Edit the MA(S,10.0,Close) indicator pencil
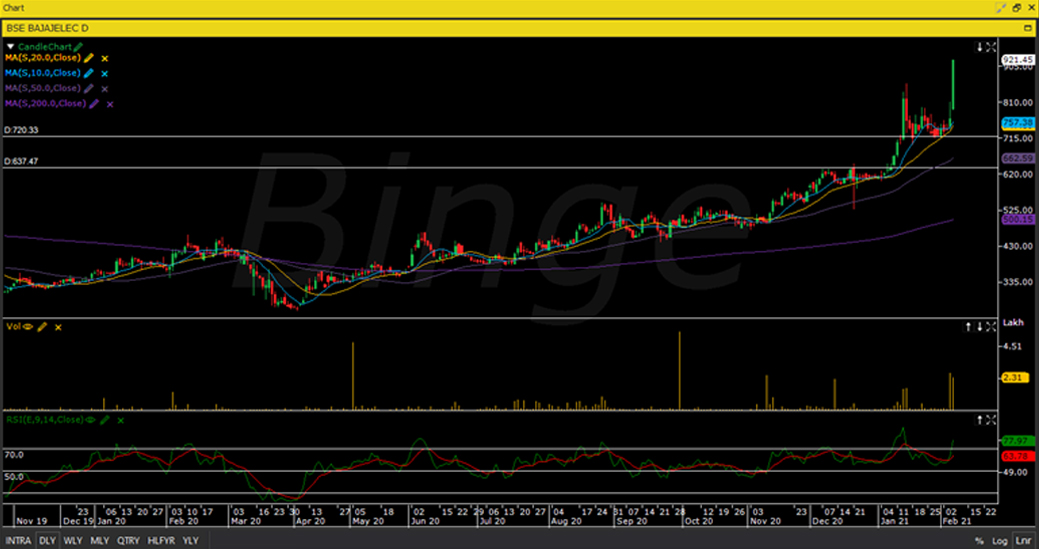 click(x=89, y=74)
